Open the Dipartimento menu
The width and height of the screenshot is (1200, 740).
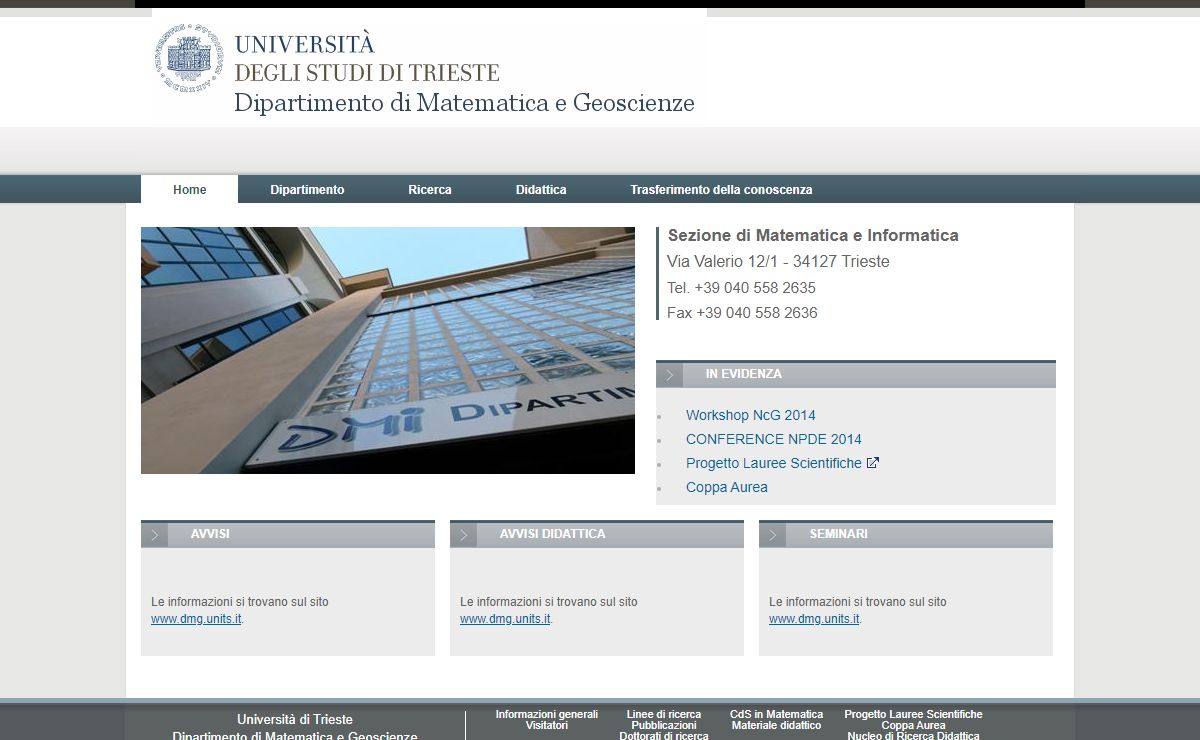tap(307, 189)
